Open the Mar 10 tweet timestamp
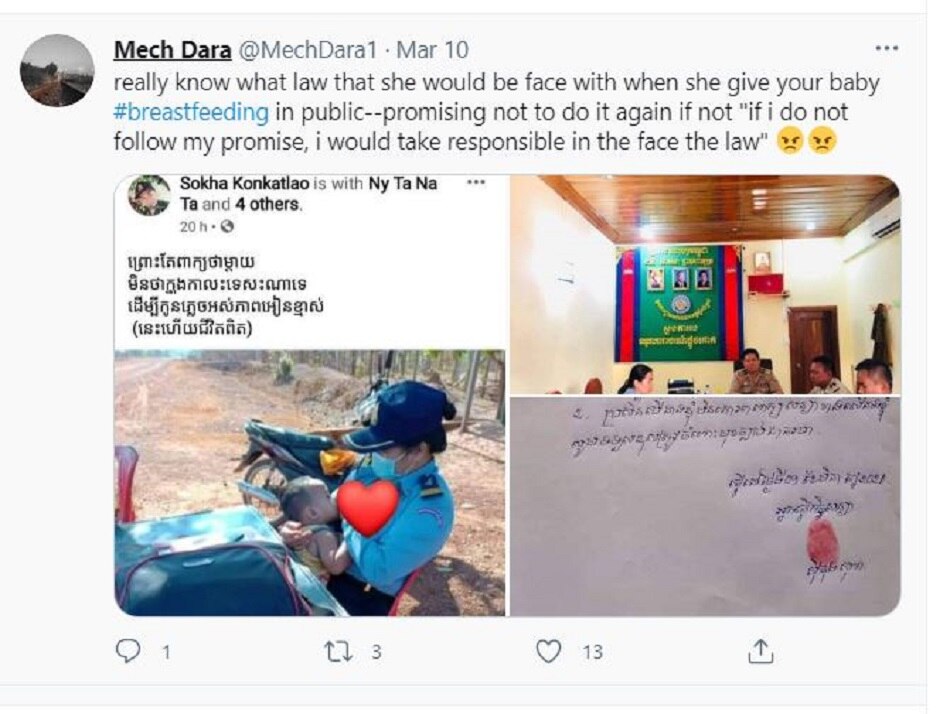This screenshot has width=950, height=714. [432, 50]
